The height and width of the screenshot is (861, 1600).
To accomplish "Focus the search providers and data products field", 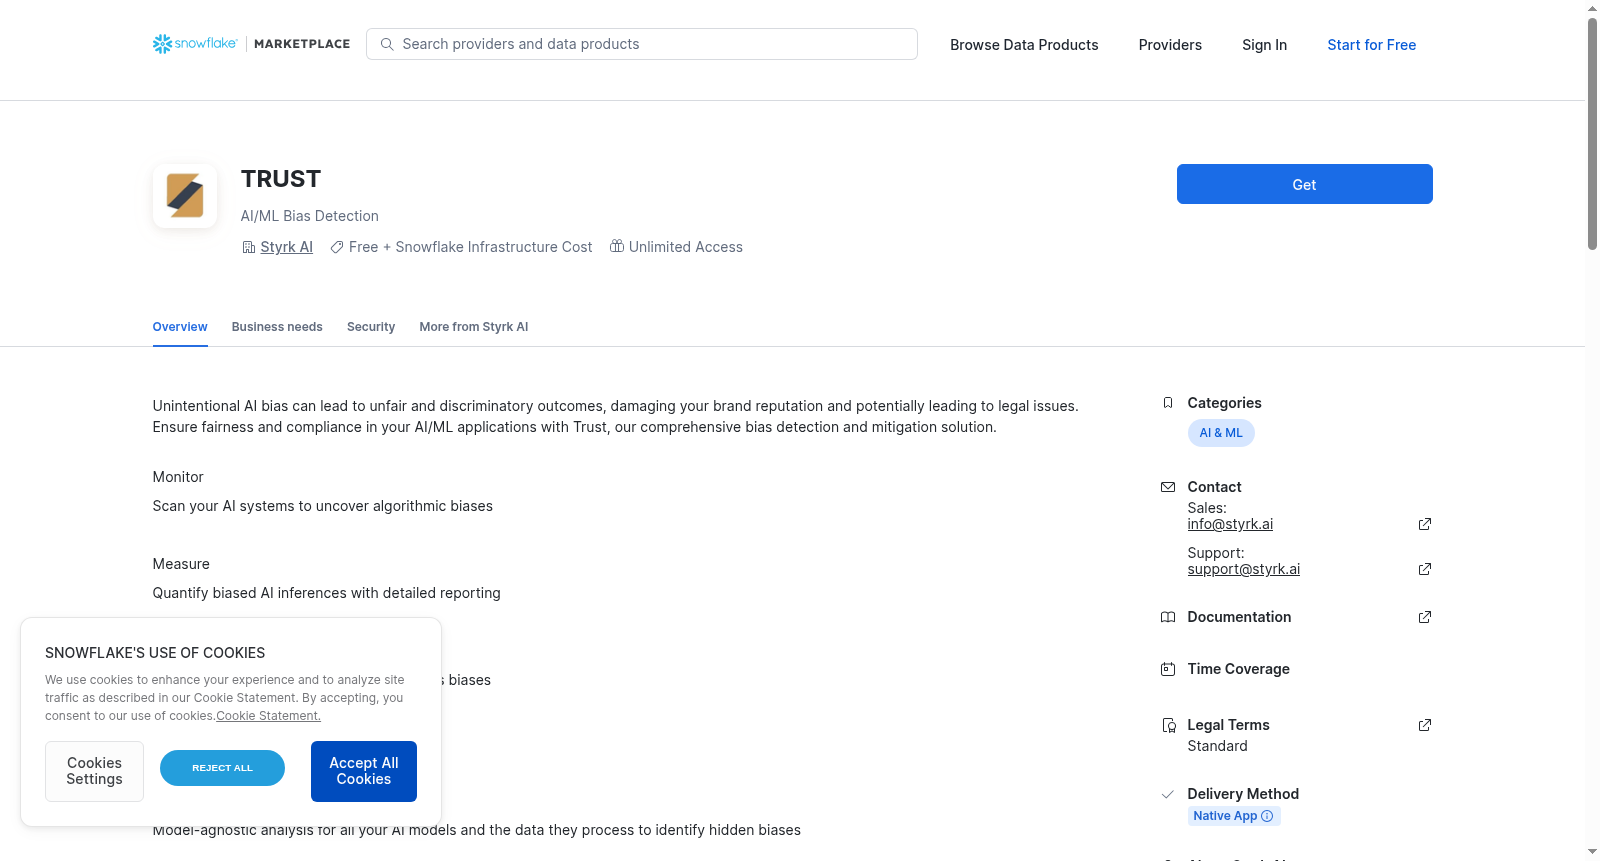I will (642, 44).
